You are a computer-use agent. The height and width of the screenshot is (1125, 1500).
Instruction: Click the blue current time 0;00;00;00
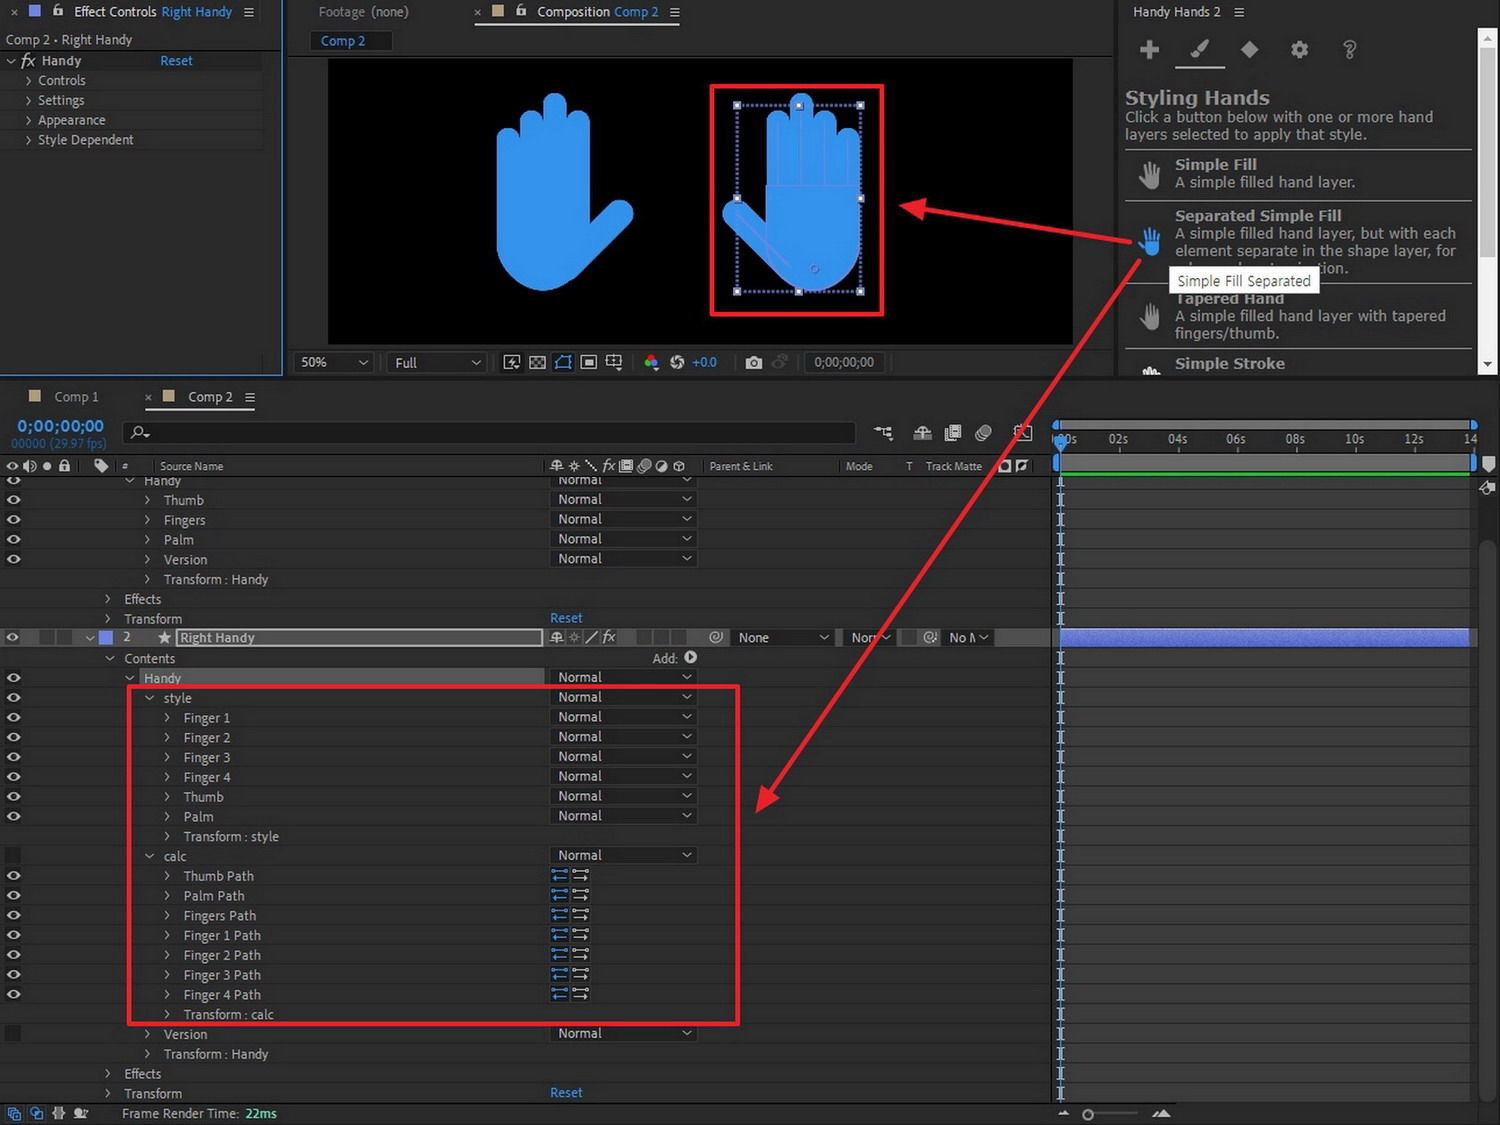pyautogui.click(x=60, y=426)
